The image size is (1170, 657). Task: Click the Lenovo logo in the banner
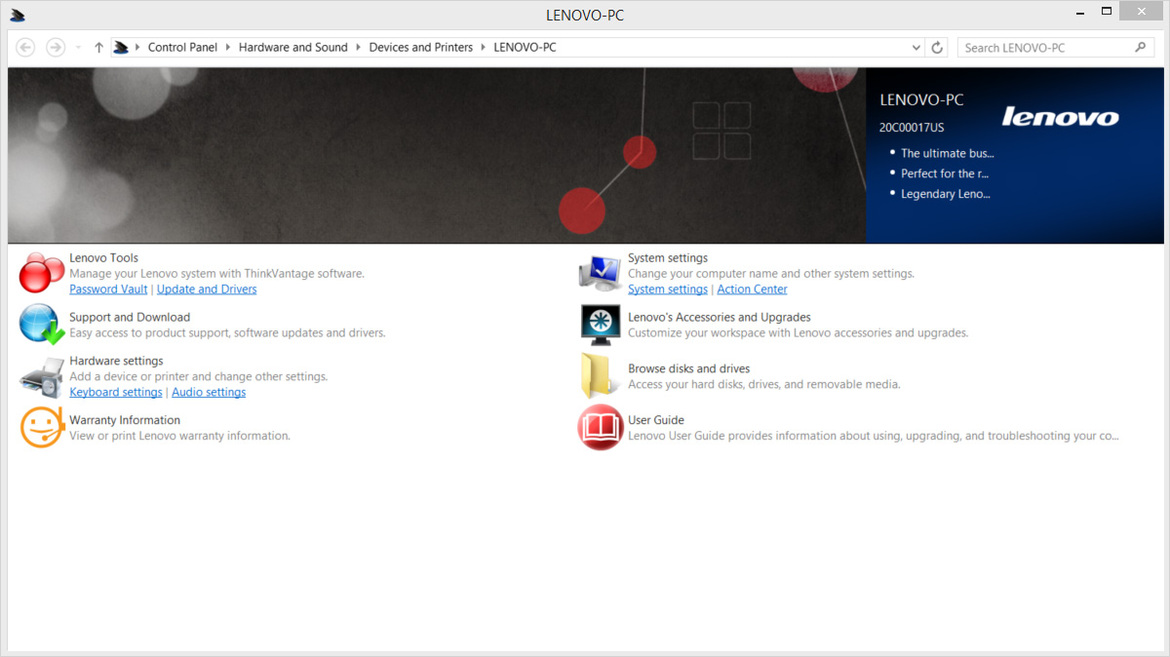click(1060, 116)
